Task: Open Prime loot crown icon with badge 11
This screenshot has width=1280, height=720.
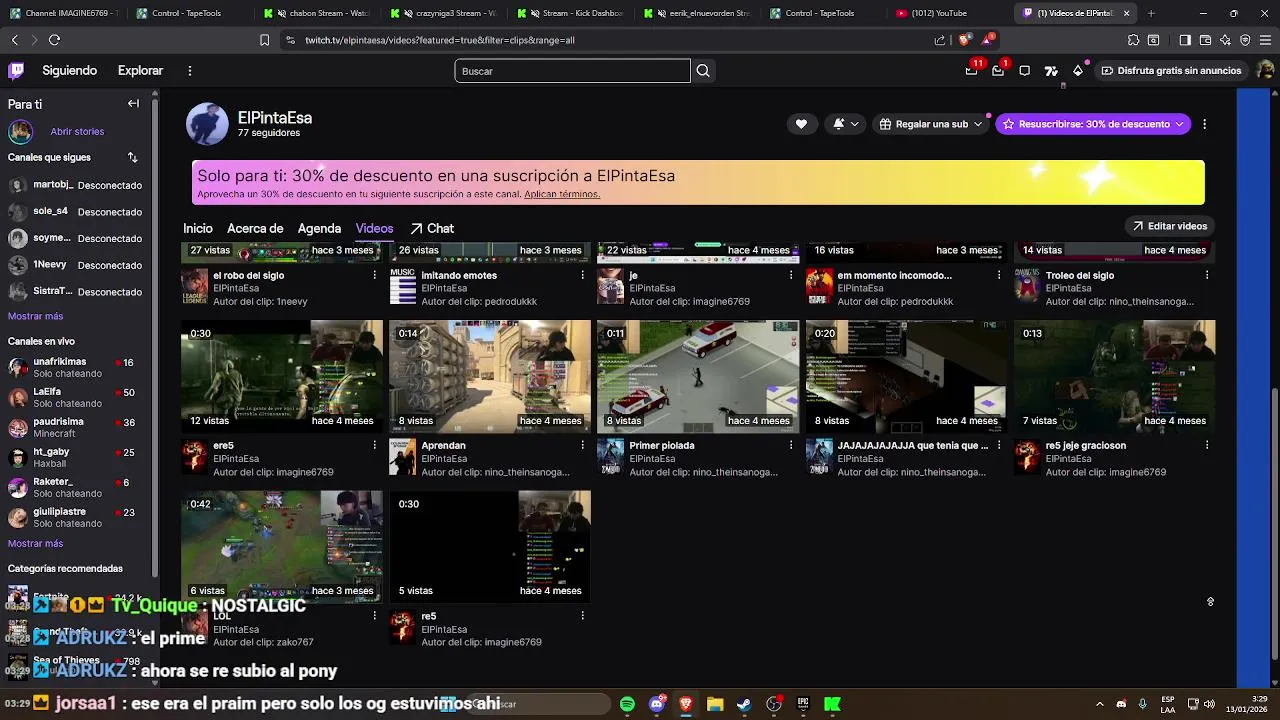Action: [971, 71]
